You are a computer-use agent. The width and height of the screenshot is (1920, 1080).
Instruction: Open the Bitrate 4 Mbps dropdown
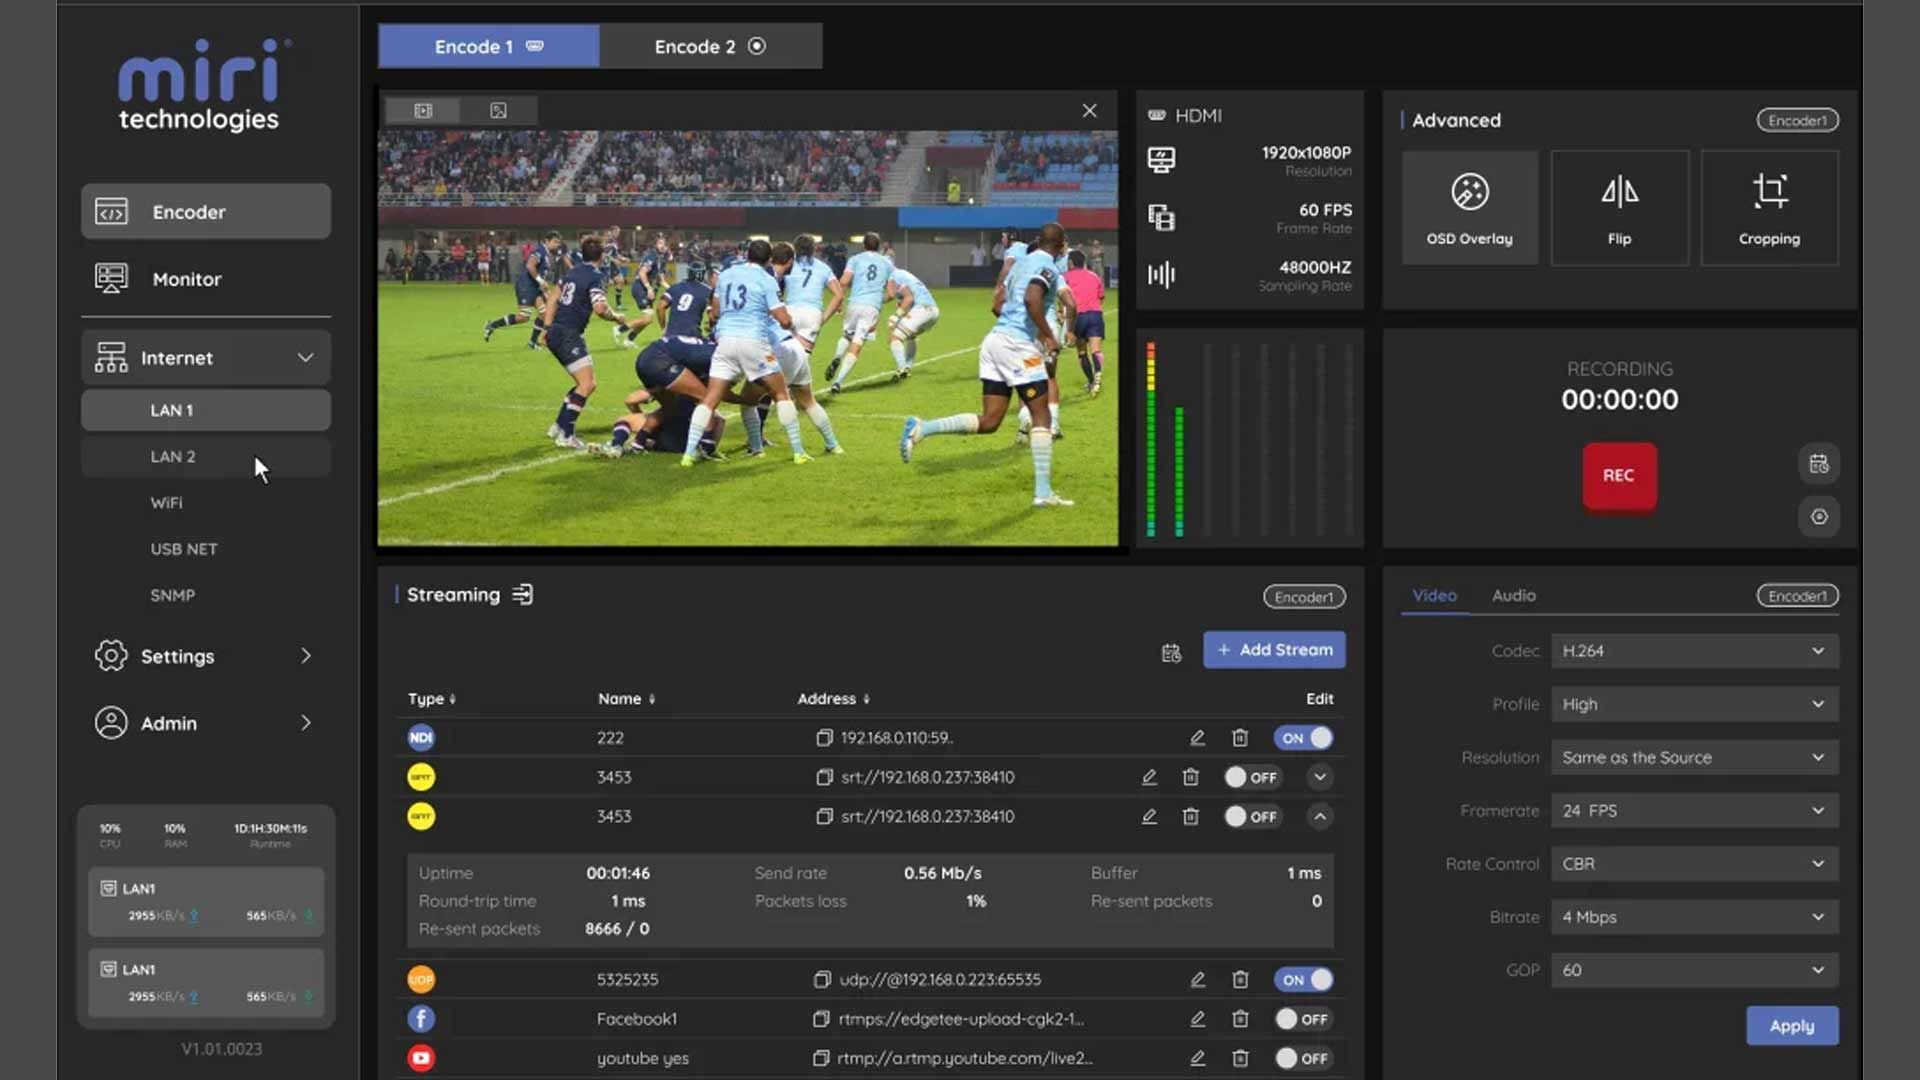(x=1694, y=917)
